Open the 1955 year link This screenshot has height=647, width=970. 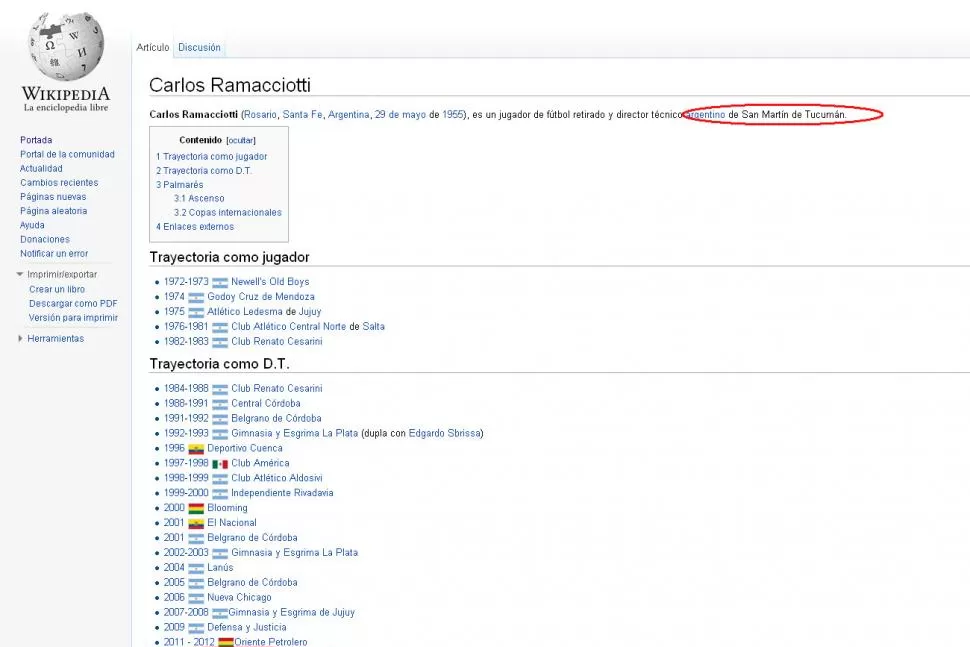[x=453, y=114]
